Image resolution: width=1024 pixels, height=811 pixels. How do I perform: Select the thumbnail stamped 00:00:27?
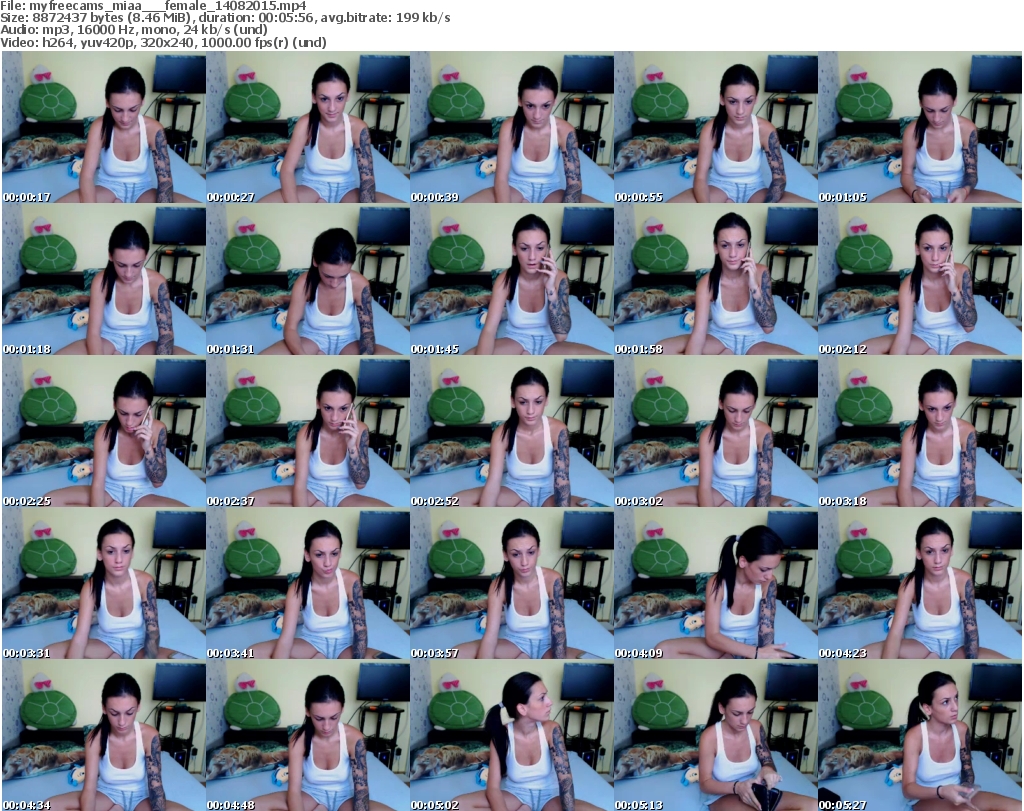[308, 127]
